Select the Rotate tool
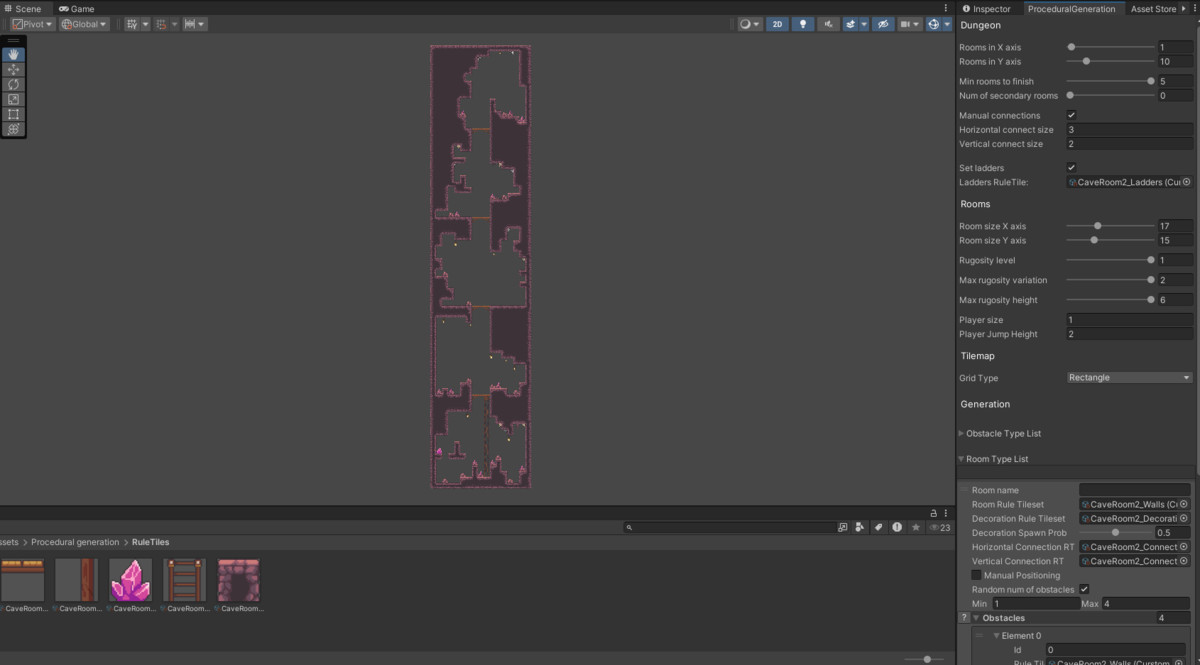1200x665 pixels. (x=13, y=84)
